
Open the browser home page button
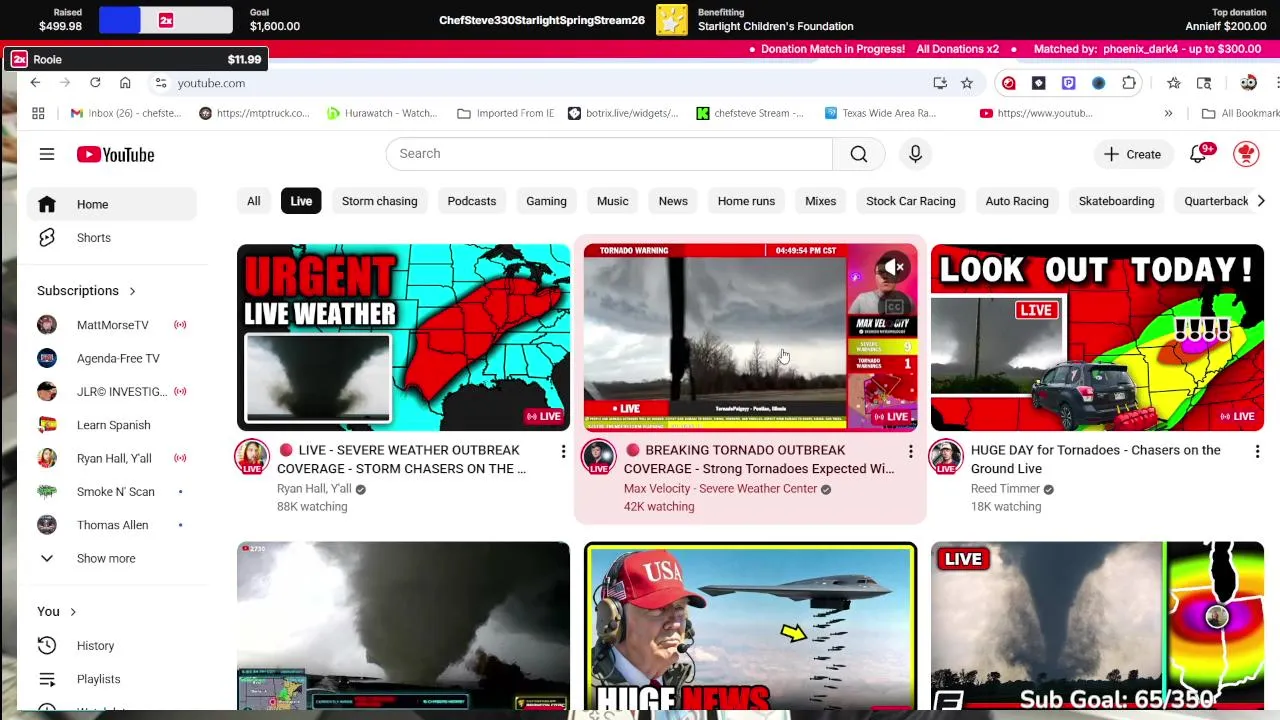coord(125,83)
